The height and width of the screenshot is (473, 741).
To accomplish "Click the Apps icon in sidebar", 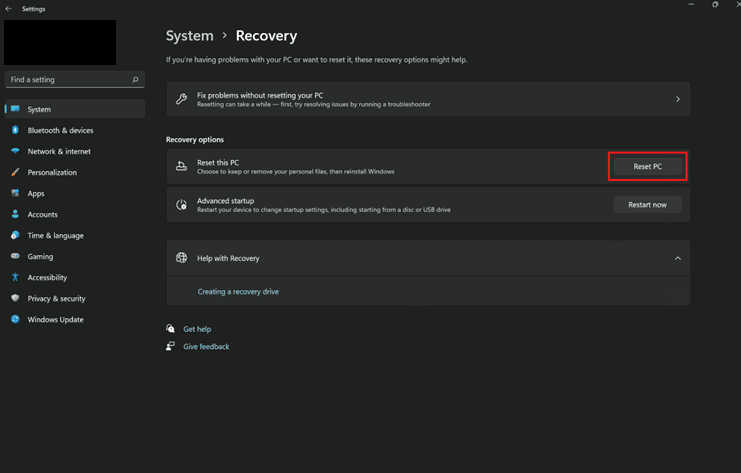I will [x=16, y=193].
